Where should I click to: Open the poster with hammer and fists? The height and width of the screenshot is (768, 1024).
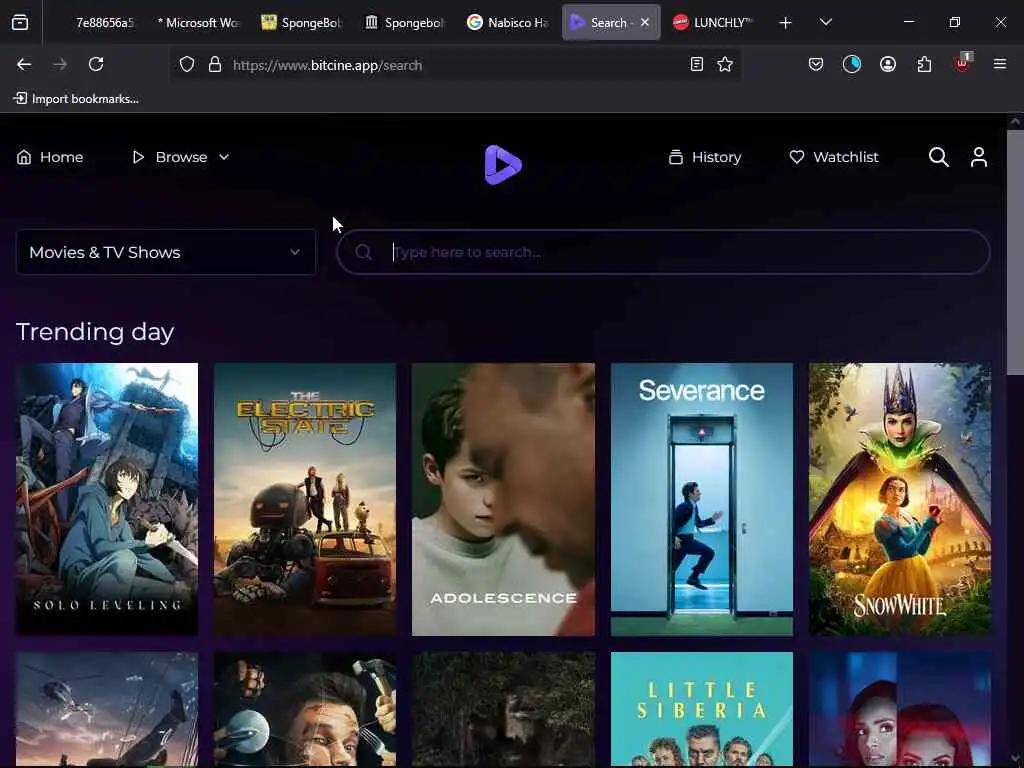coord(305,709)
